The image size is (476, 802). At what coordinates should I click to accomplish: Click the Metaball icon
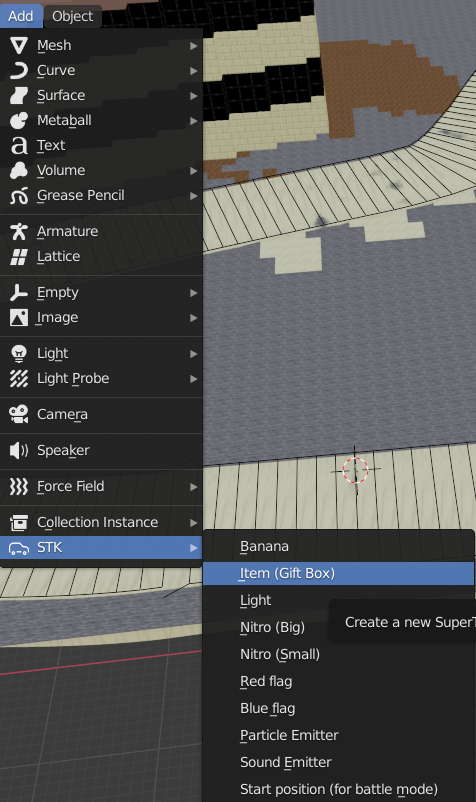tap(19, 121)
